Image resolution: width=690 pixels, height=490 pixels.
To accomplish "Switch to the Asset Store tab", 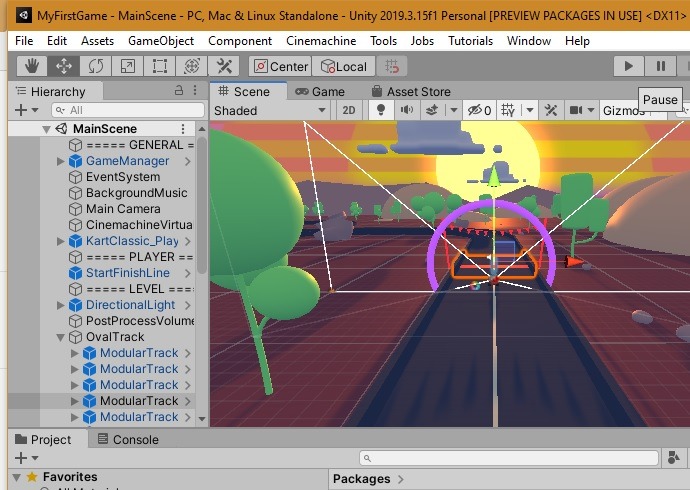I will 411,91.
